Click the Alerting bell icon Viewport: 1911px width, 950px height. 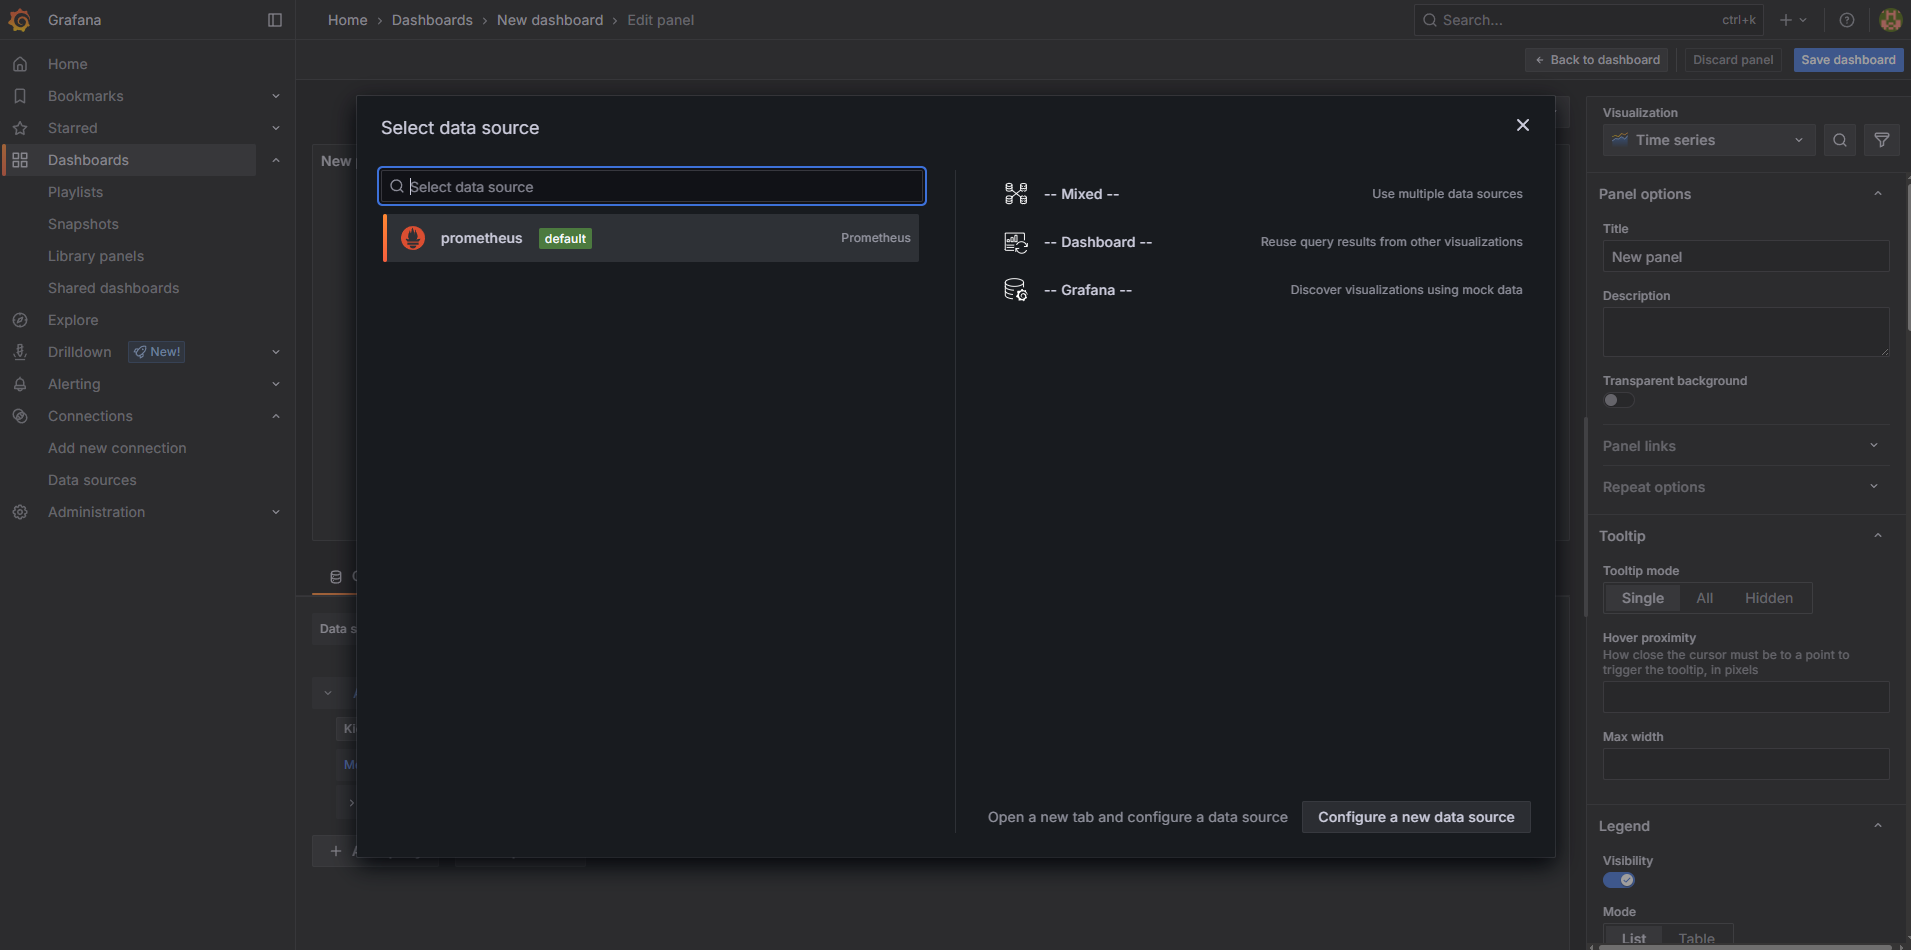click(x=20, y=384)
